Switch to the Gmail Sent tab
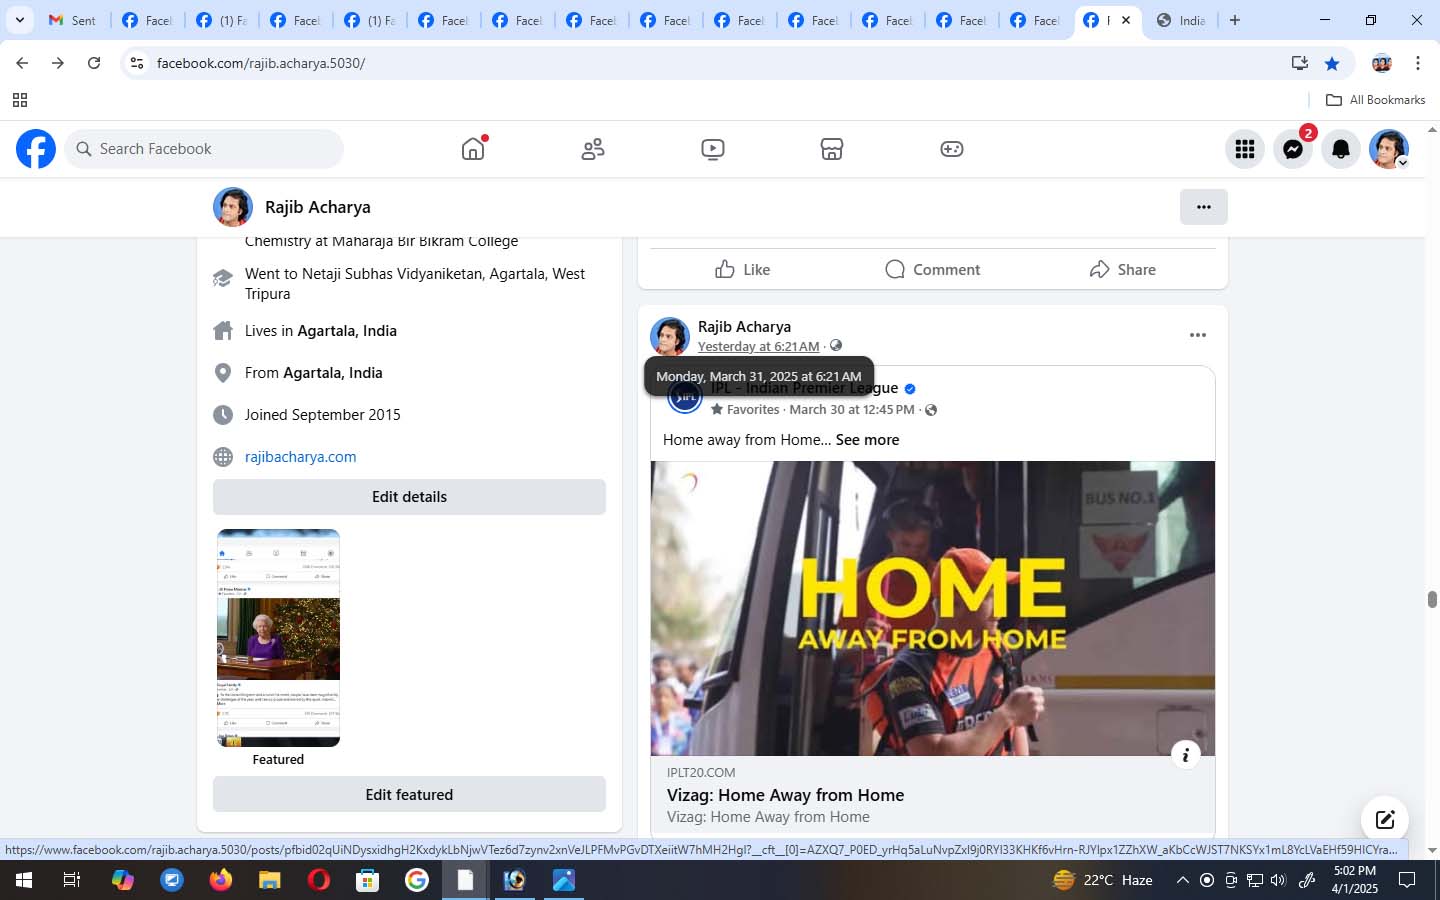This screenshot has height=900, width=1440. tap(72, 20)
